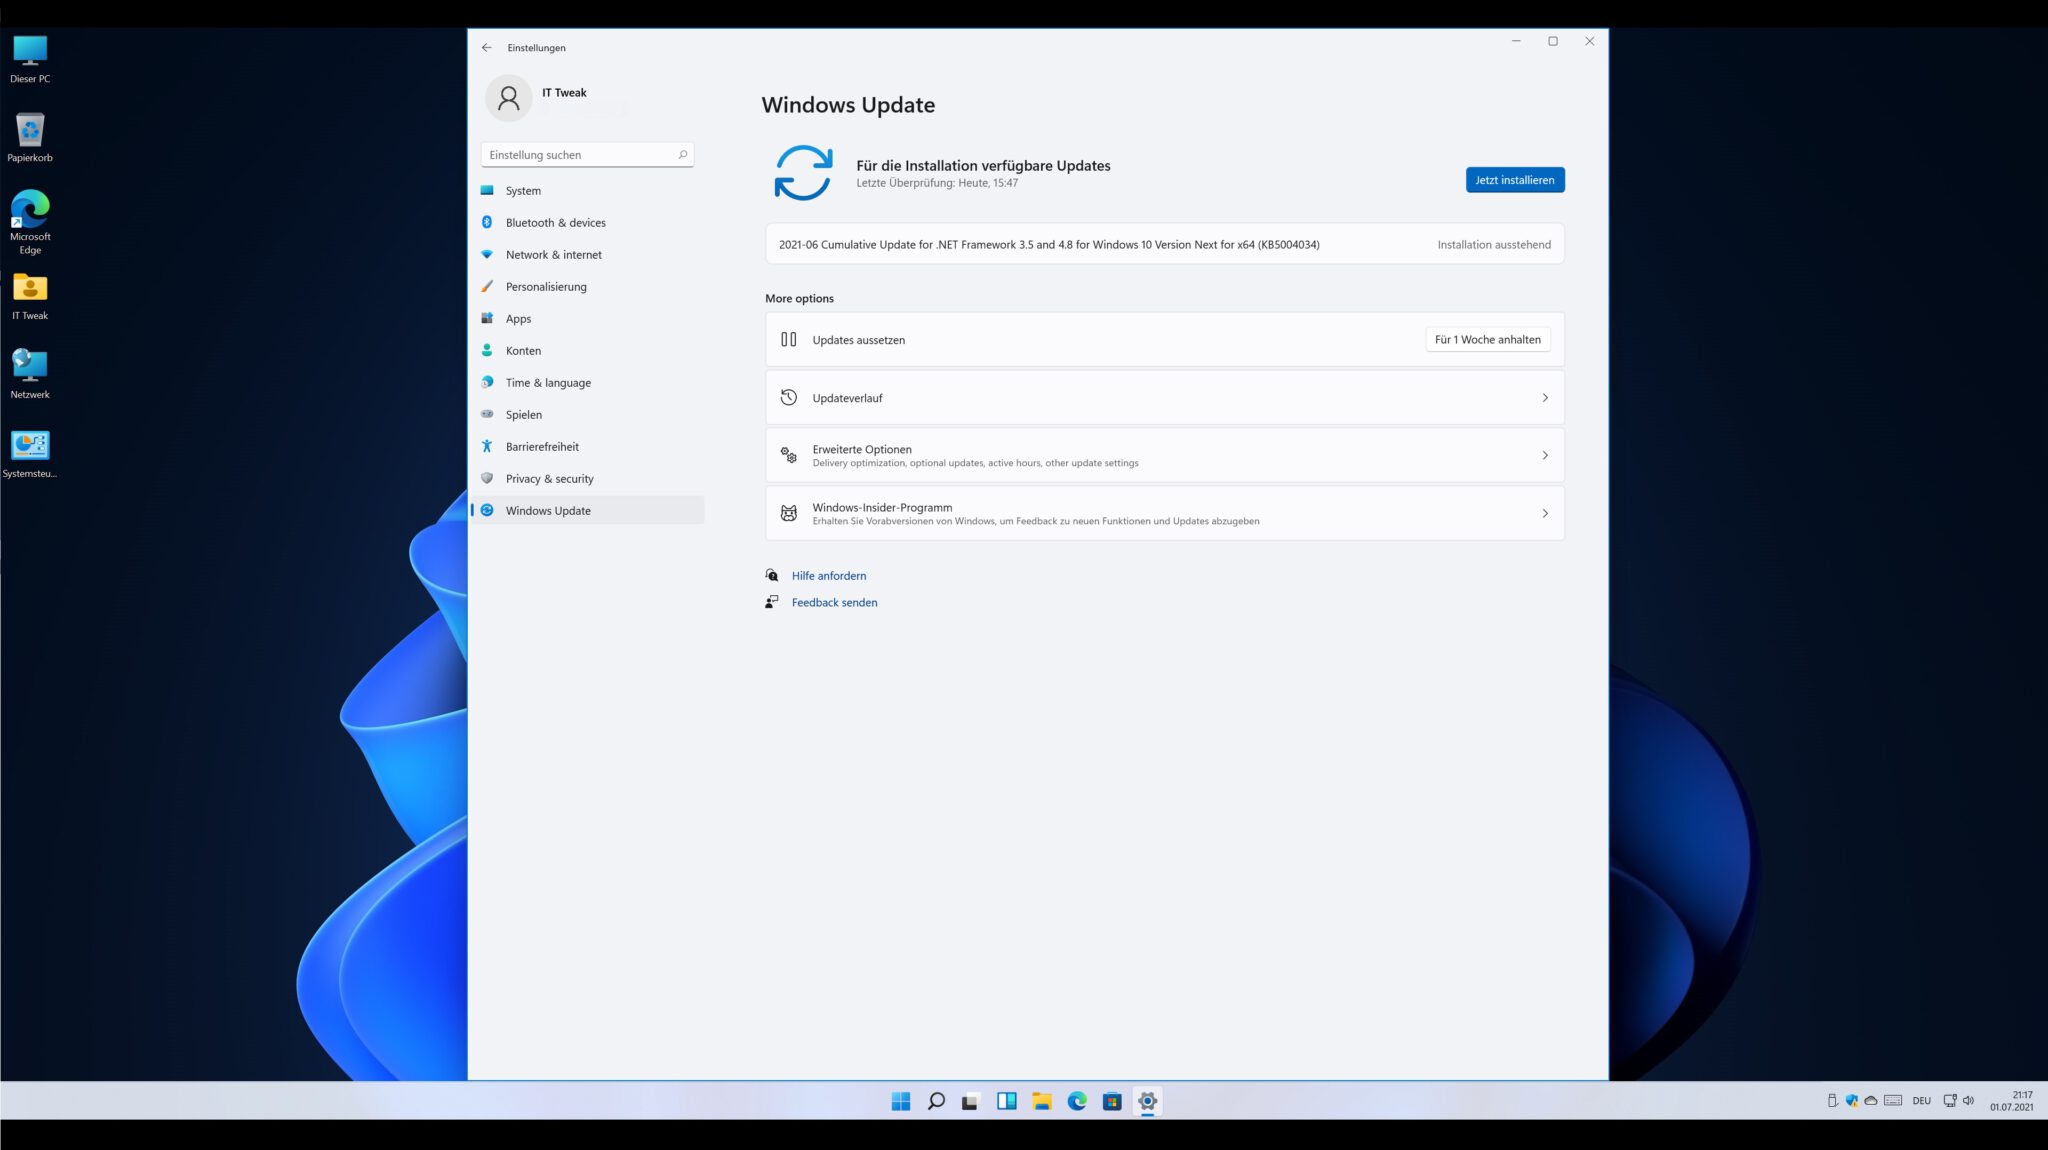Open Bluetooth & devices settings icon
Image resolution: width=2048 pixels, height=1150 pixels.
tap(487, 222)
